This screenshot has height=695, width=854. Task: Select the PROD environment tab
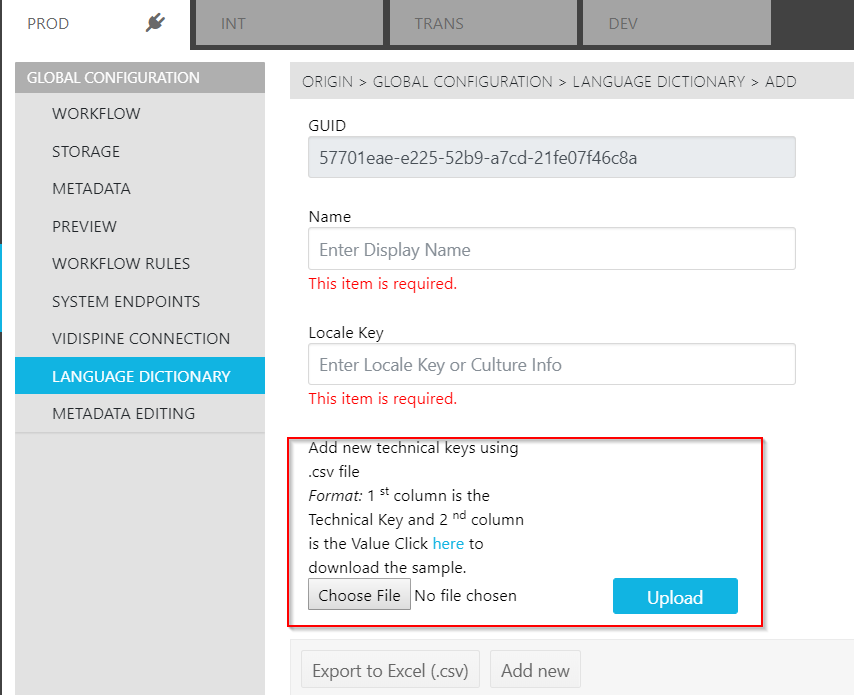(48, 24)
